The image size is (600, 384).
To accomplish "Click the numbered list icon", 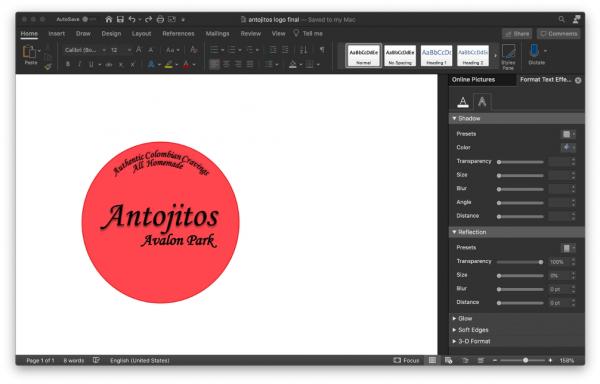I will [x=232, y=50].
